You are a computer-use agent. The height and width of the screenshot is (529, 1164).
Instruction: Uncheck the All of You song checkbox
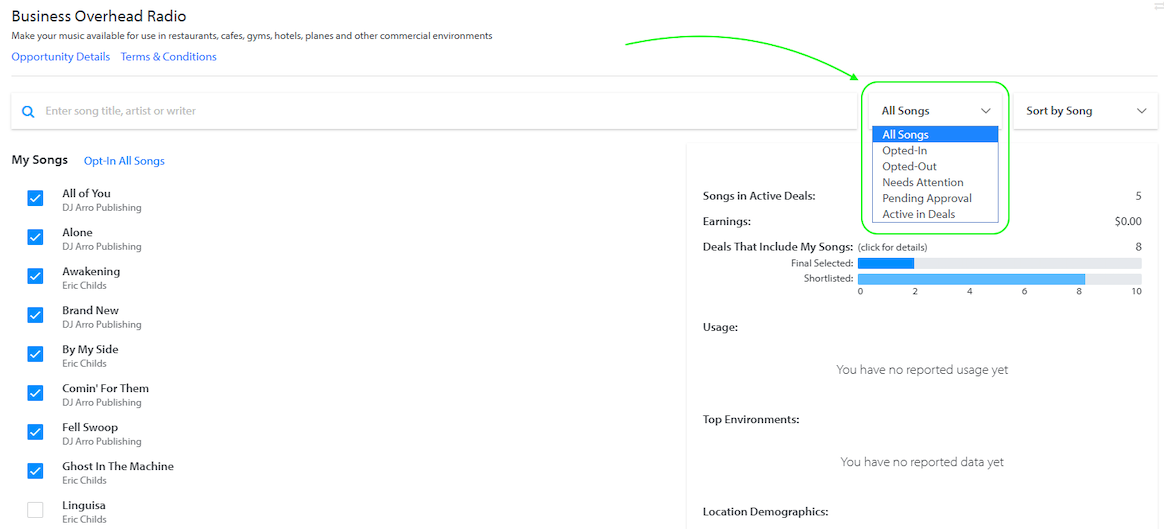point(35,198)
